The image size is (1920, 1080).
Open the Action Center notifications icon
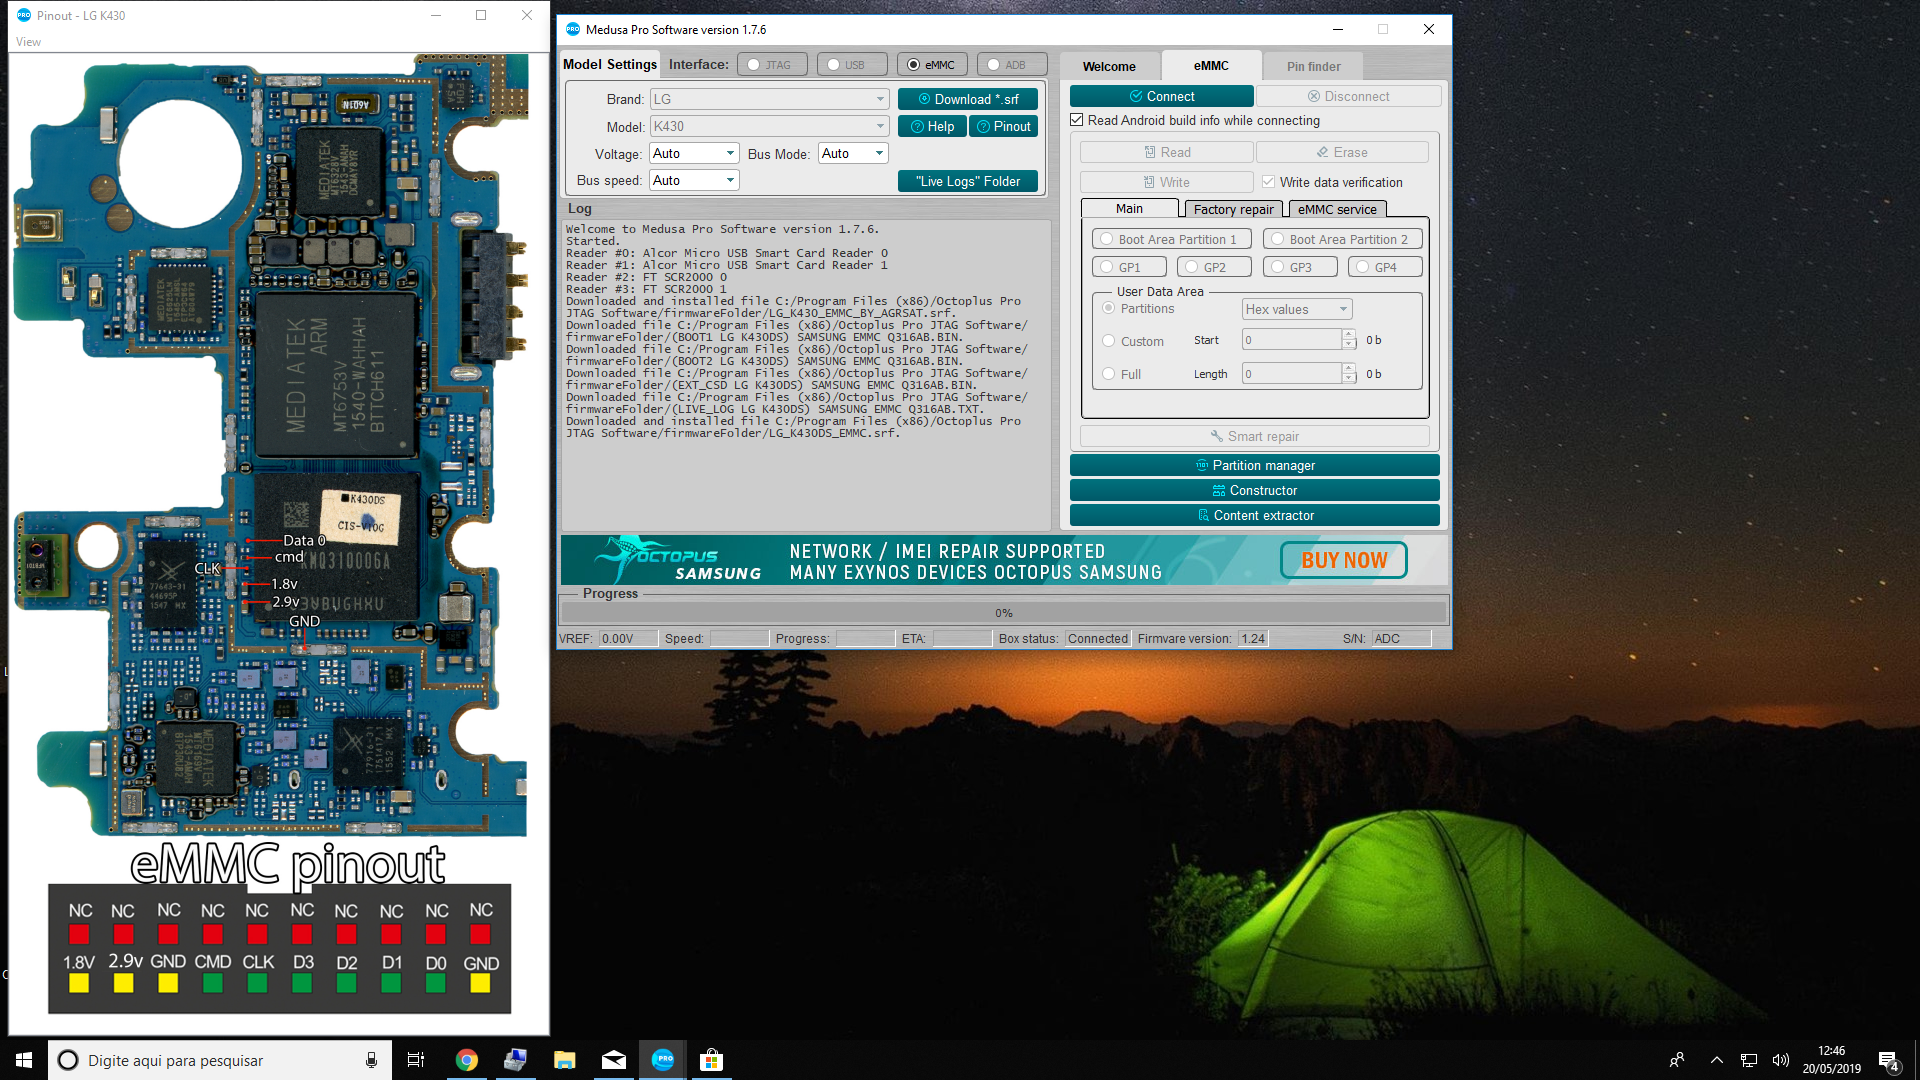(1888, 1060)
